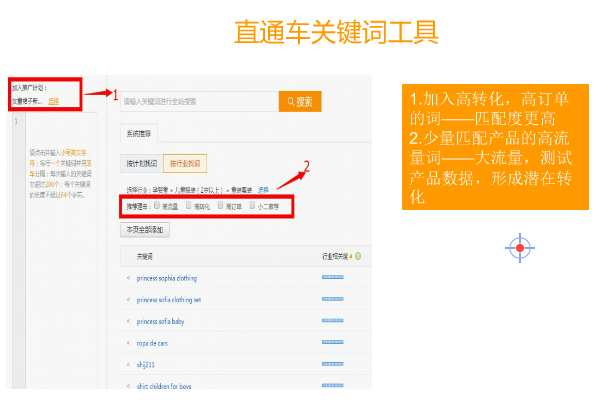
Task: Open keyword link 'shirt children for boys'
Action: 164,386
